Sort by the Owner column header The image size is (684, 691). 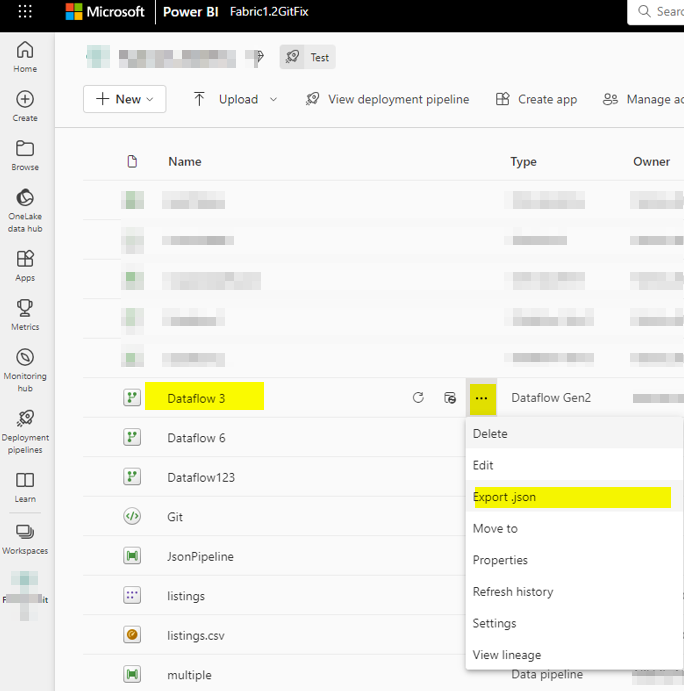coord(651,162)
